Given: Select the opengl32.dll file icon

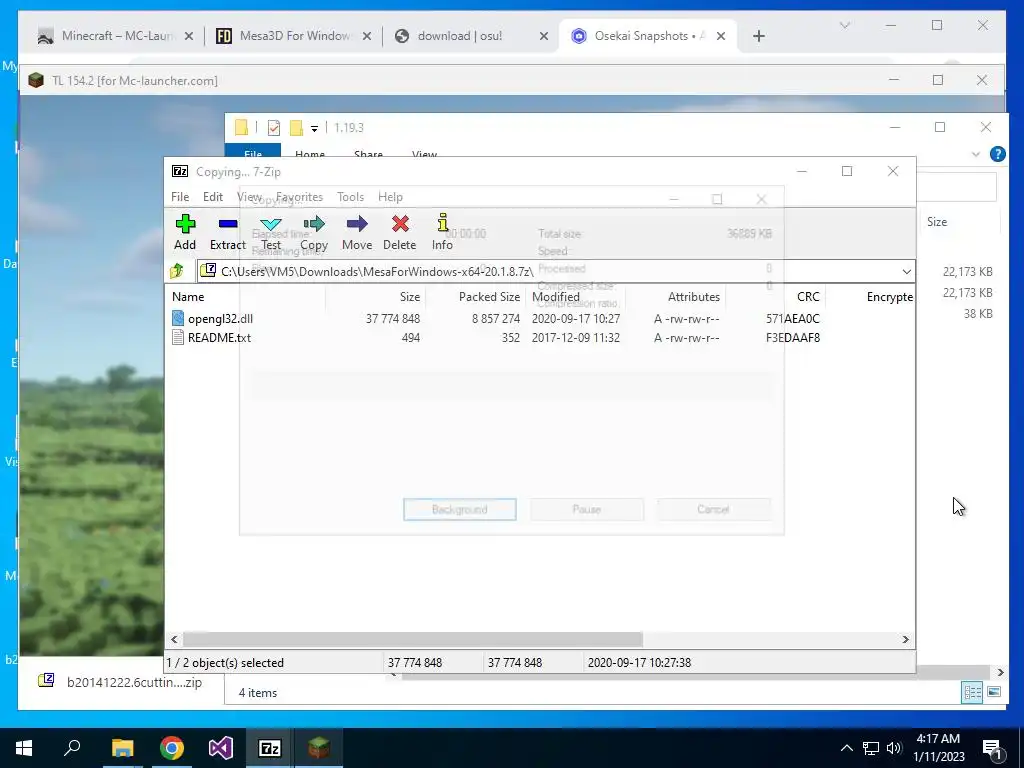Looking at the screenshot, I should pyautogui.click(x=178, y=318).
